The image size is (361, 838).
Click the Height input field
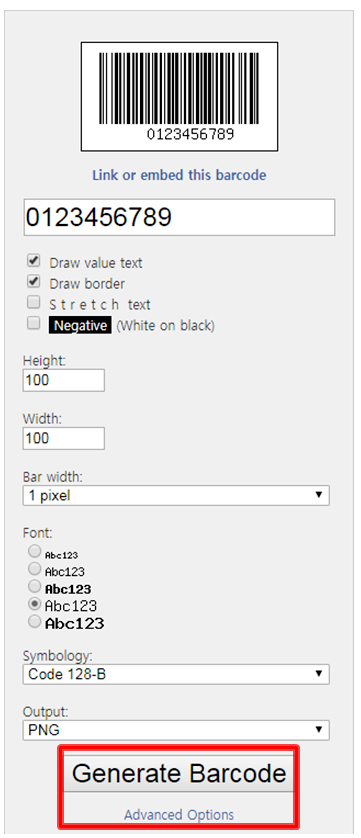64,380
